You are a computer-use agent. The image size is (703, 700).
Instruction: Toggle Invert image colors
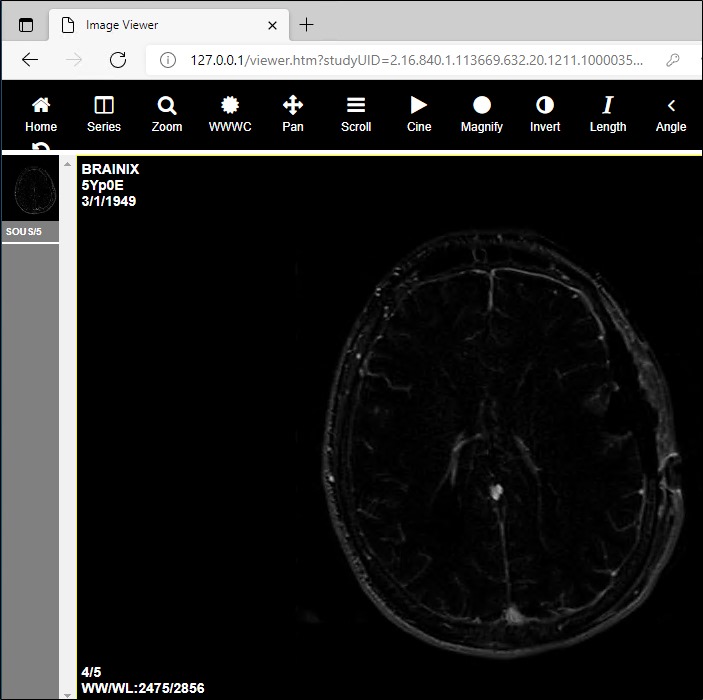[545, 113]
